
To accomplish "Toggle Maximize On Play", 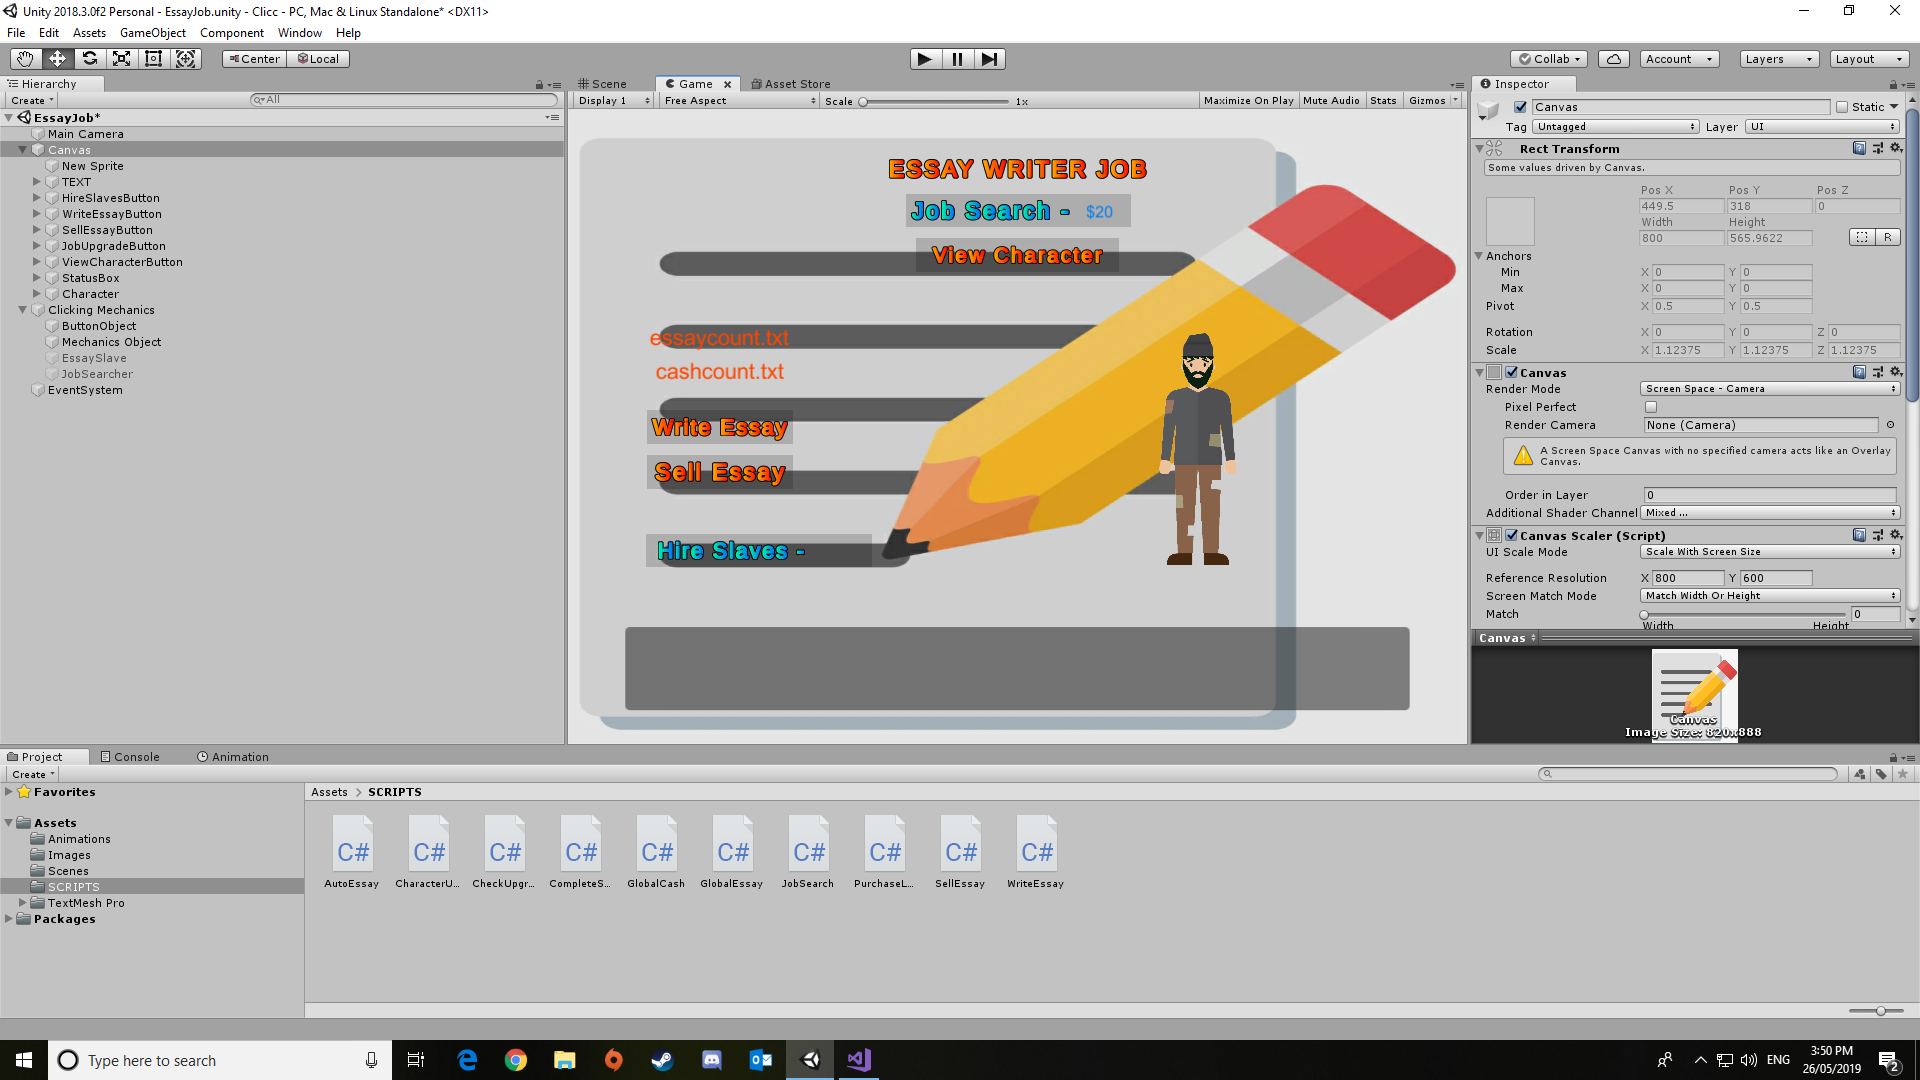I will (1248, 101).
